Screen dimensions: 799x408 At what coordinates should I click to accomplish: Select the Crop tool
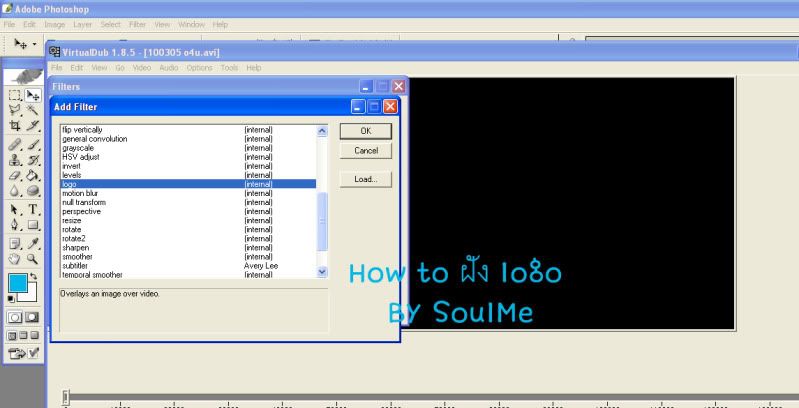(x=15, y=125)
